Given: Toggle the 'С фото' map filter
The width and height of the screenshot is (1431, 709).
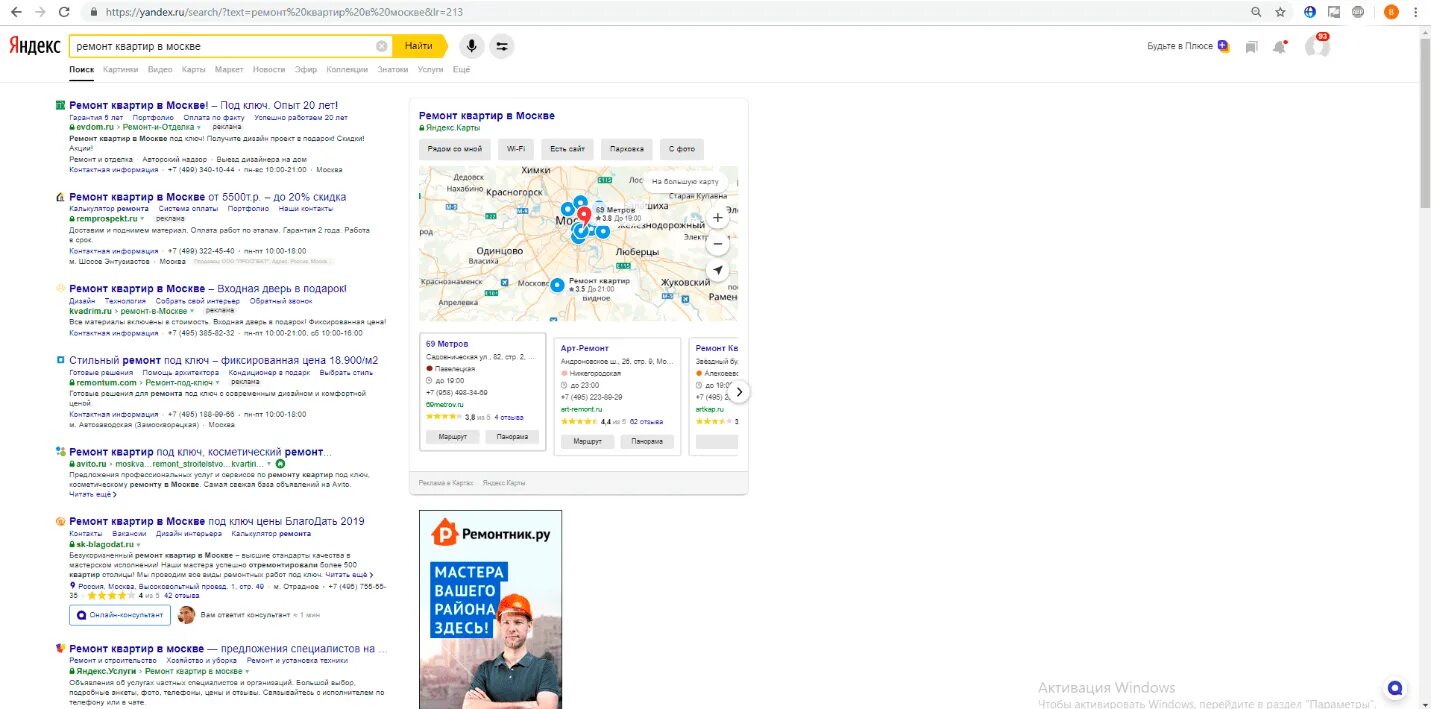Looking at the screenshot, I should point(682,149).
